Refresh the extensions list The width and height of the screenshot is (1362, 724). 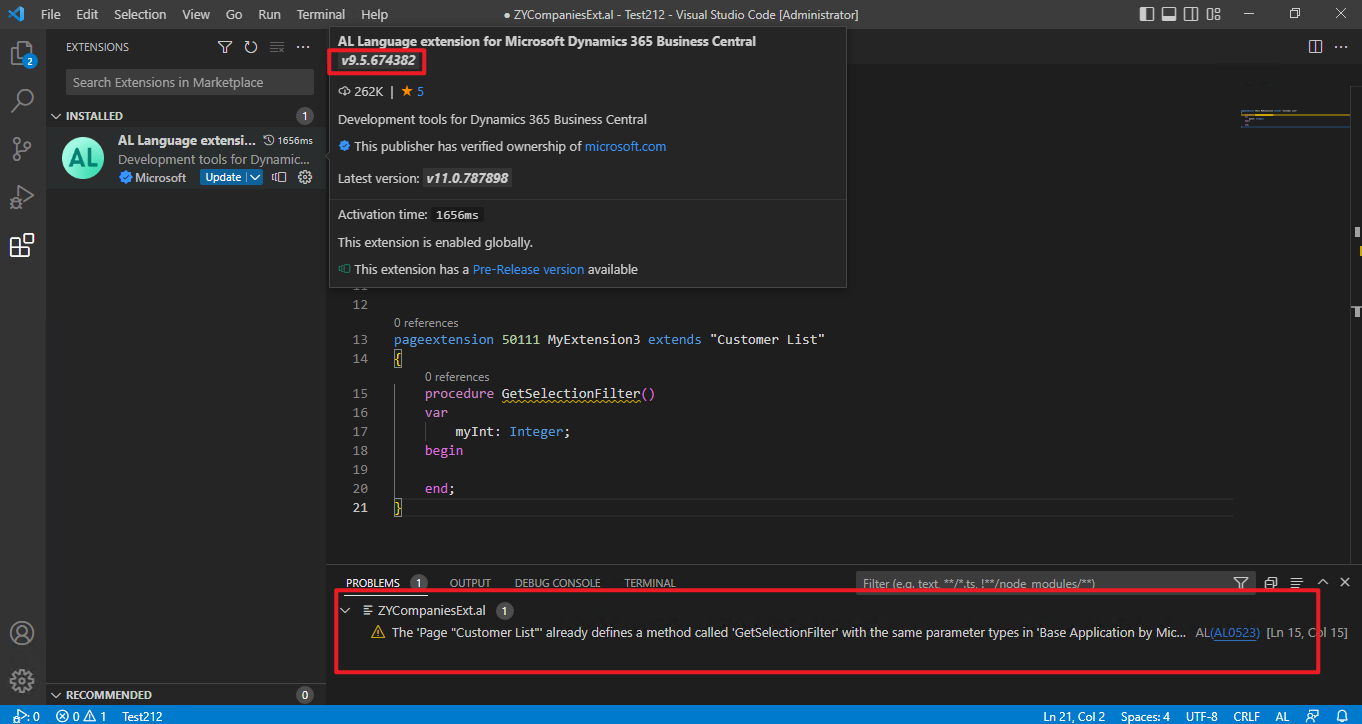(249, 46)
